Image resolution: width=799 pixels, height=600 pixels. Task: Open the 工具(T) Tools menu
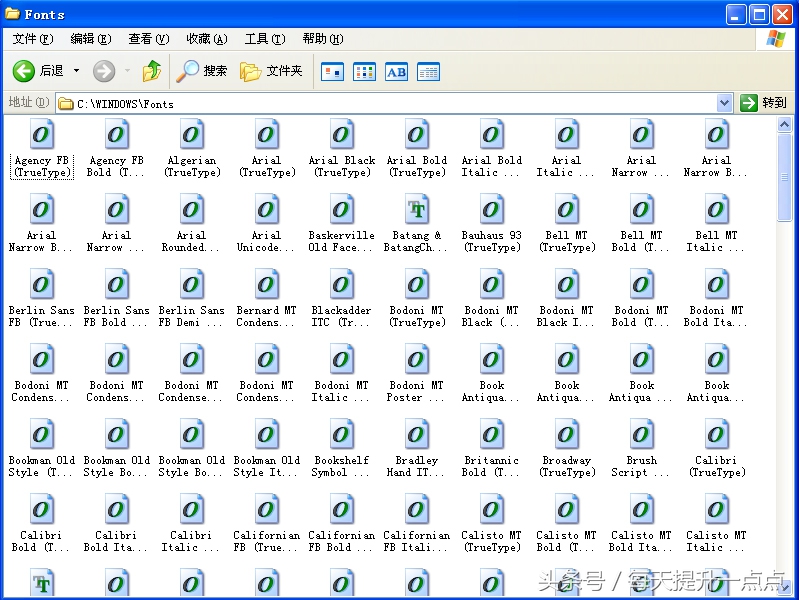tap(264, 39)
